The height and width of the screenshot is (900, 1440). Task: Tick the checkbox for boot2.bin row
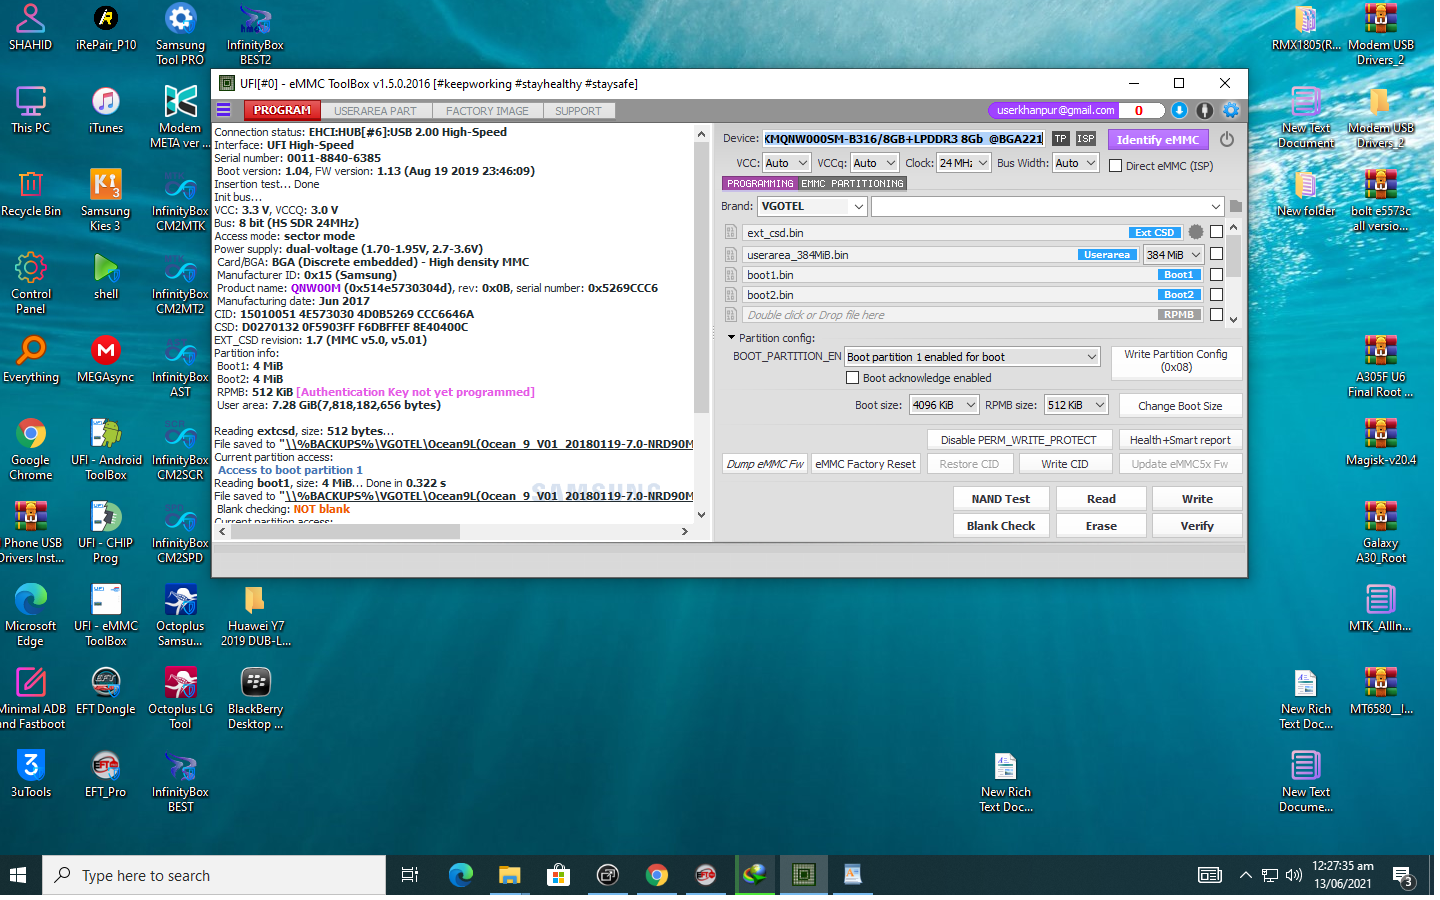pos(1217,295)
